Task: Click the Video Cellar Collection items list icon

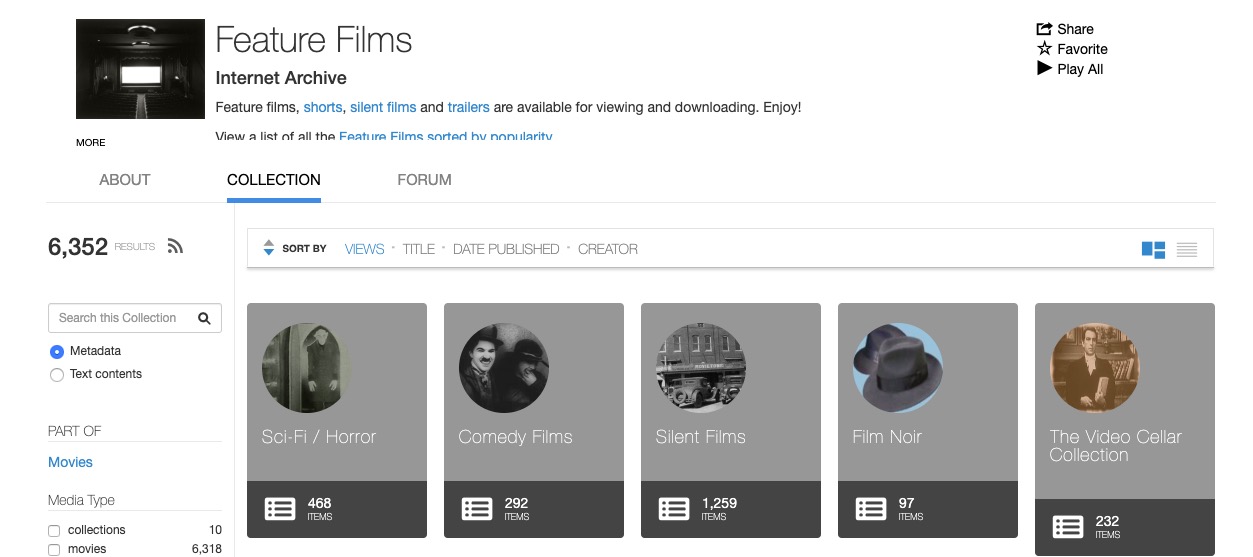Action: 1068,527
